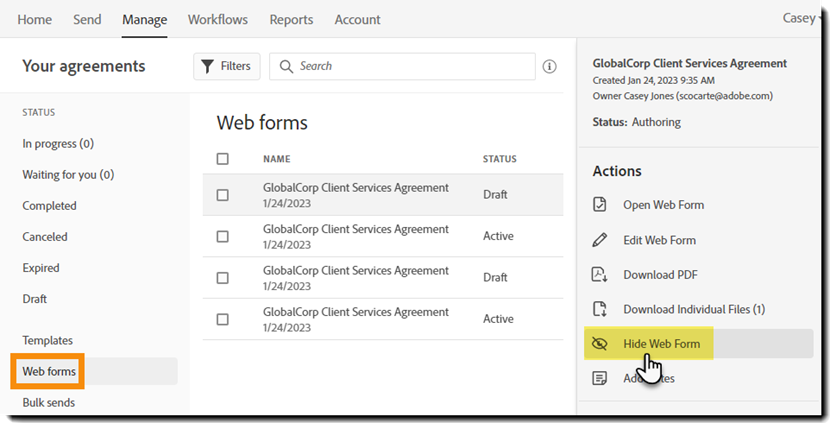
Task: Click the magnifier icon in search box
Action: 286,67
